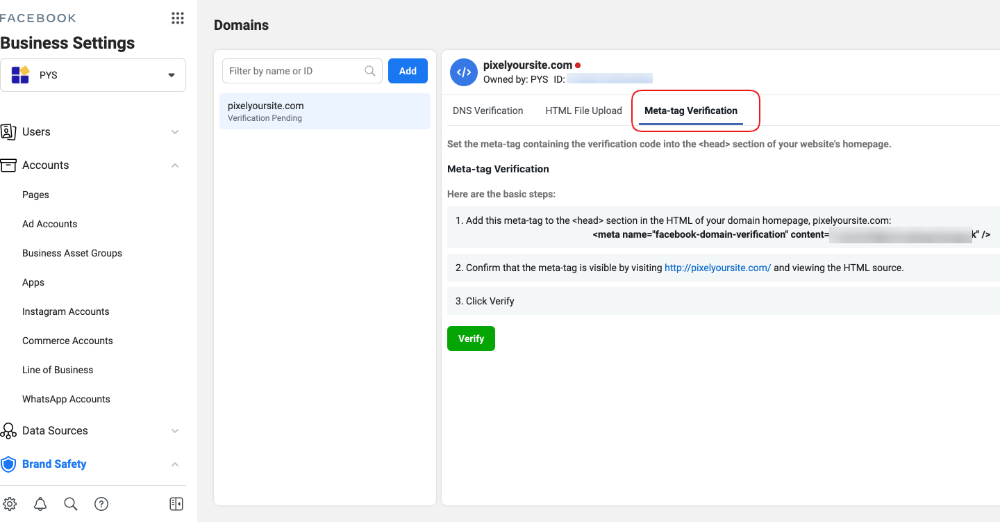Open the http://pixelyoursite.com/ link
1000x522 pixels.
click(717, 268)
